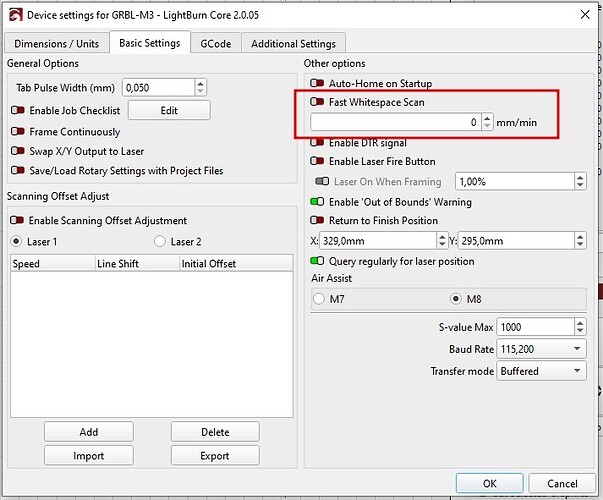Screen dimensions: 603x500
Task: Click the Fast Whitespace Scan speed field
Action: 396,122
